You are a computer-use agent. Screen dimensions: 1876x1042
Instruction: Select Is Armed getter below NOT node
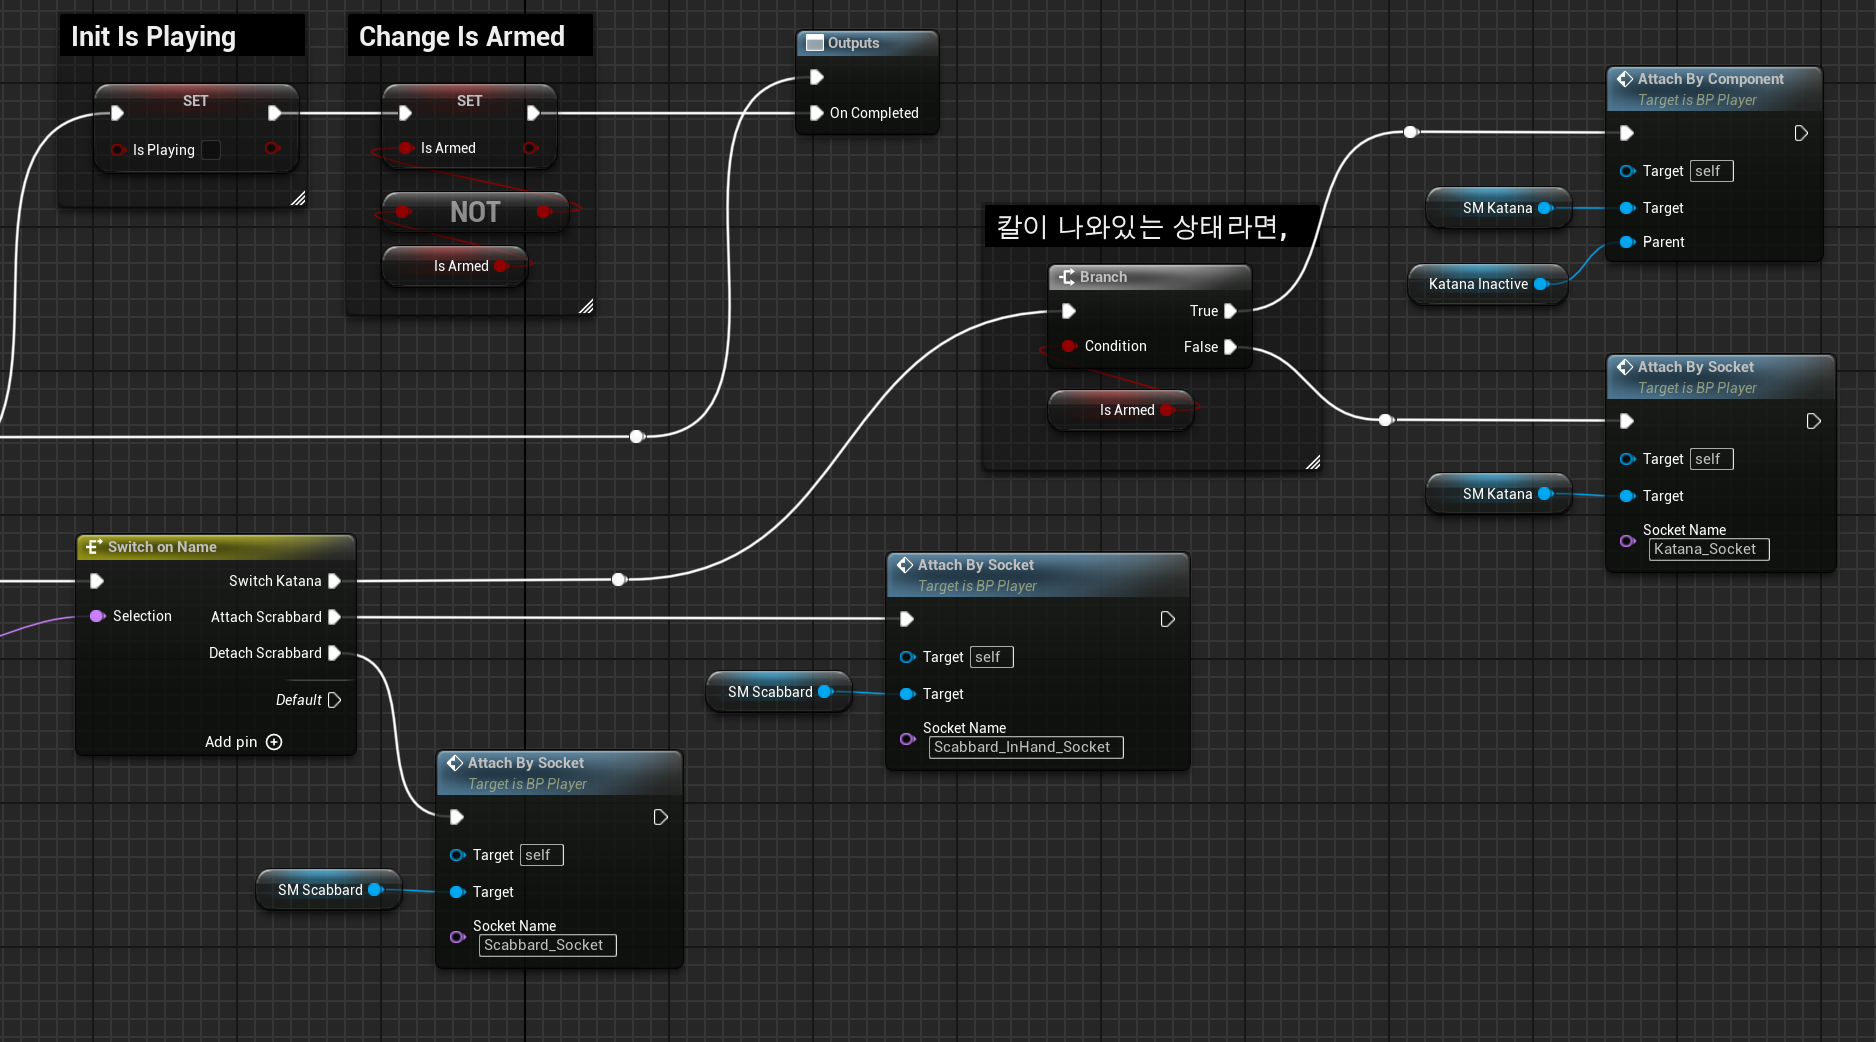(x=455, y=266)
